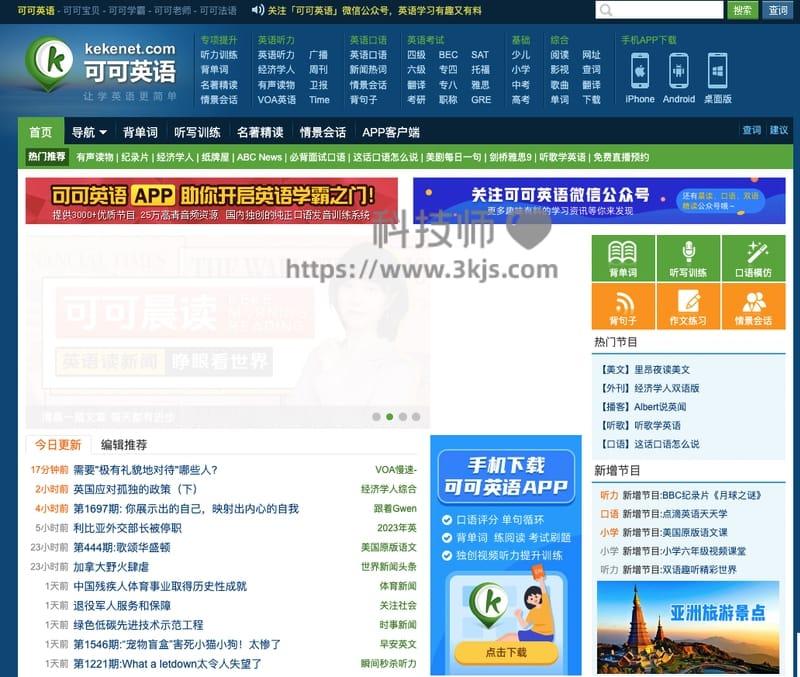Switch to the 今日更新 tab
The height and width of the screenshot is (677, 800).
58,444
